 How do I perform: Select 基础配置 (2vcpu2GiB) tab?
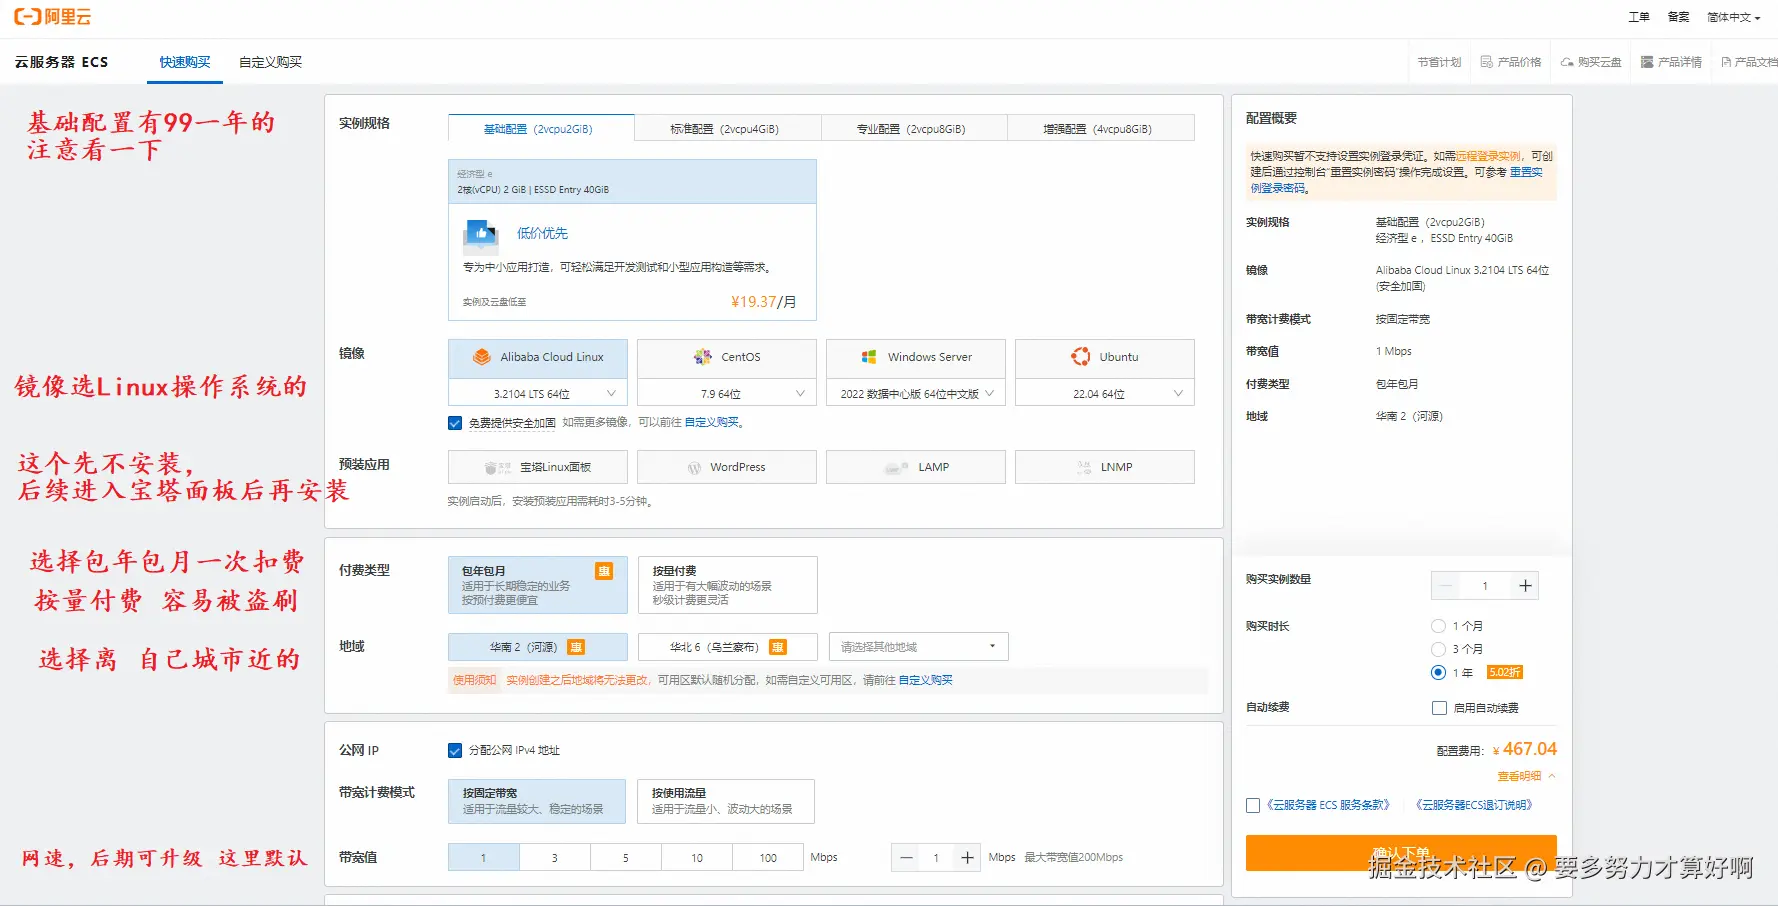pyautogui.click(x=541, y=128)
